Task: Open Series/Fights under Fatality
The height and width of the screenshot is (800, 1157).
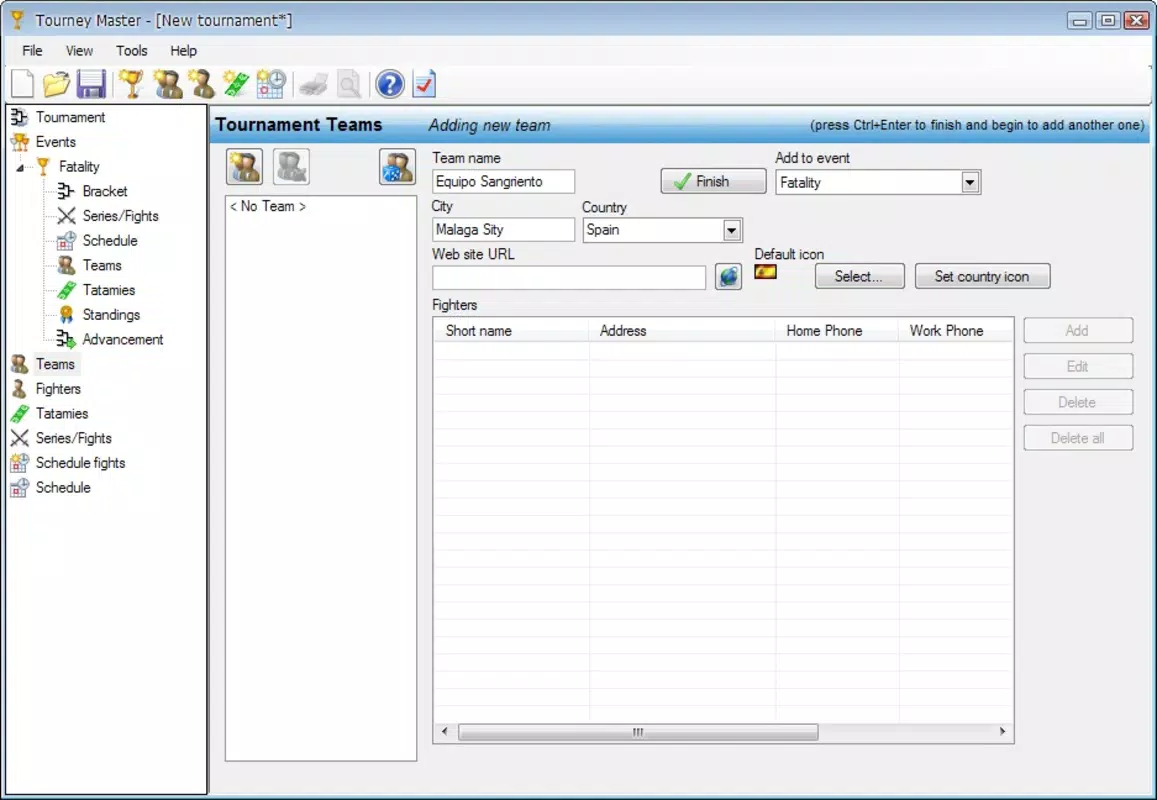Action: coord(120,216)
